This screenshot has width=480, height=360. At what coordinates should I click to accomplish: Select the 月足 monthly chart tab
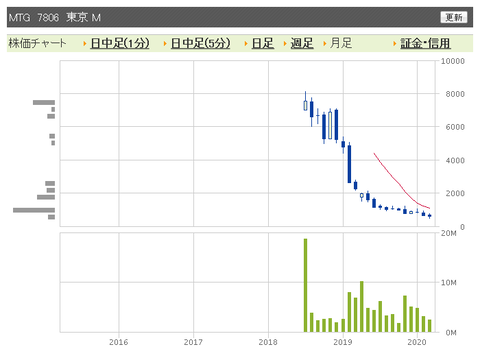point(341,43)
